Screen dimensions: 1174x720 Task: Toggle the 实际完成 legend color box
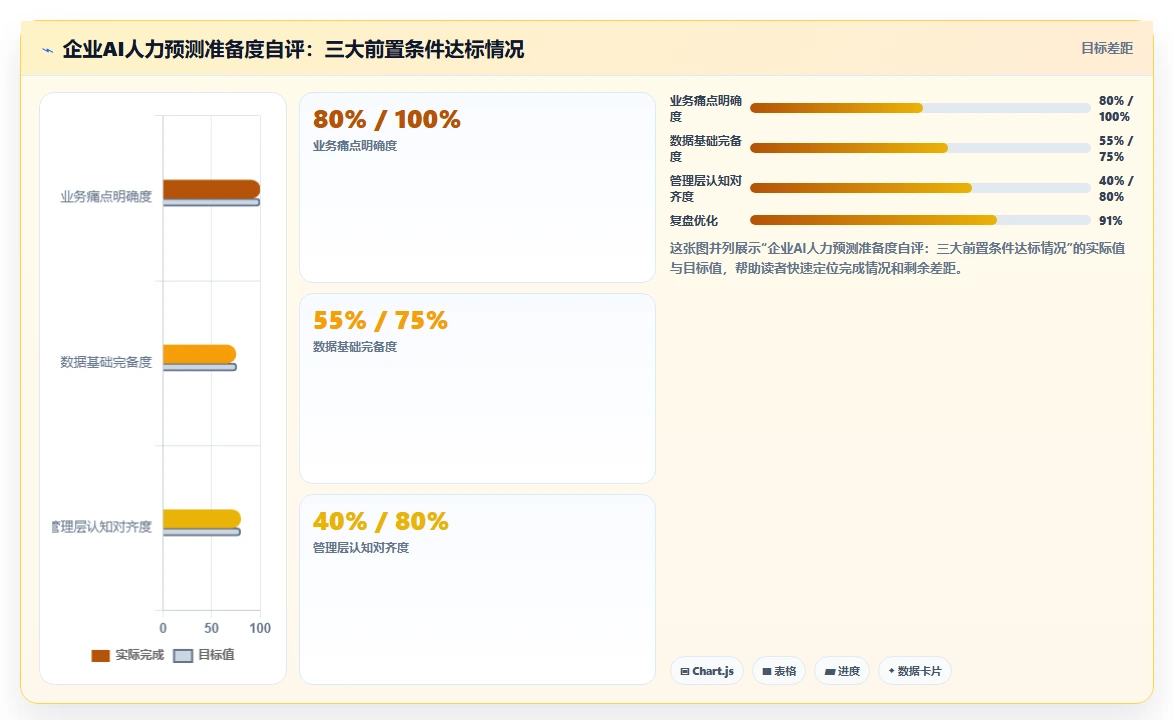point(100,656)
